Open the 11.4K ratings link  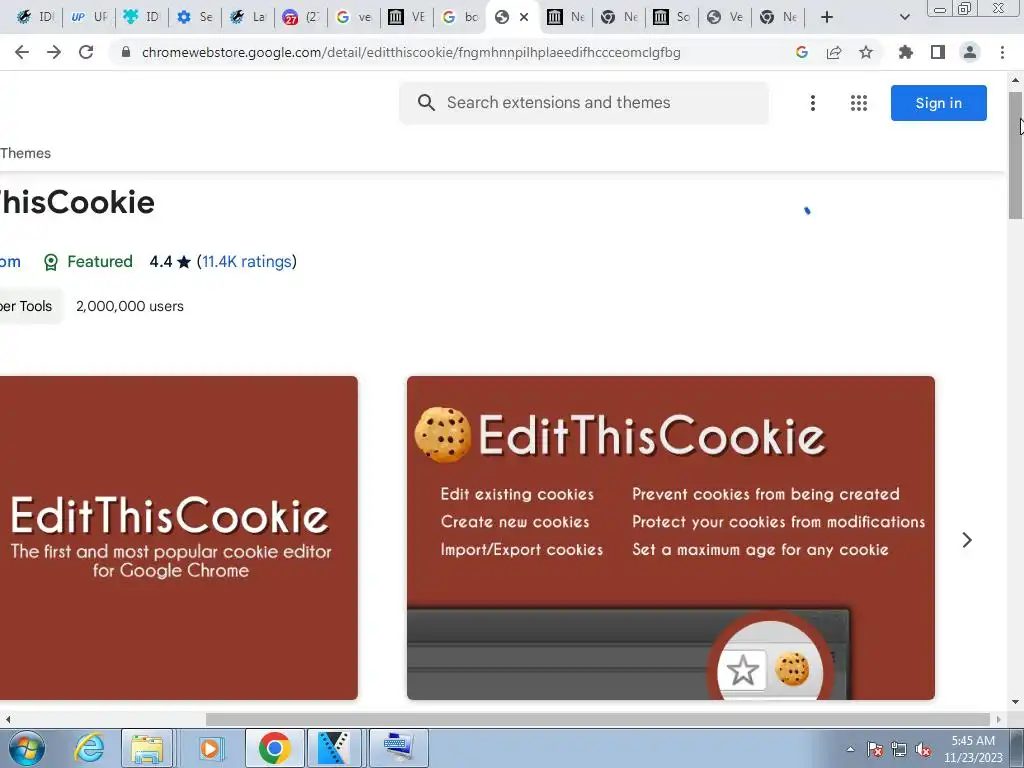[247, 261]
